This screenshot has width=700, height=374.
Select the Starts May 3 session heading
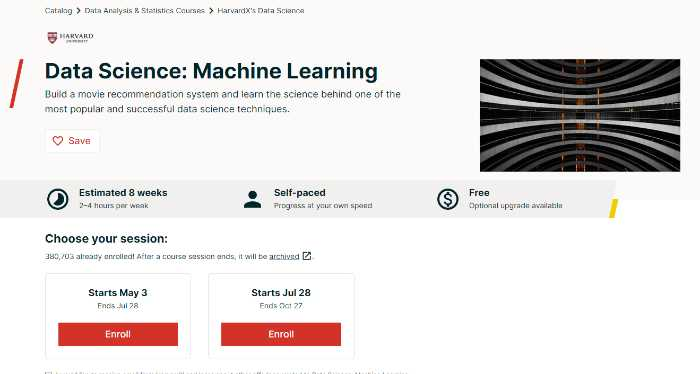(118, 293)
